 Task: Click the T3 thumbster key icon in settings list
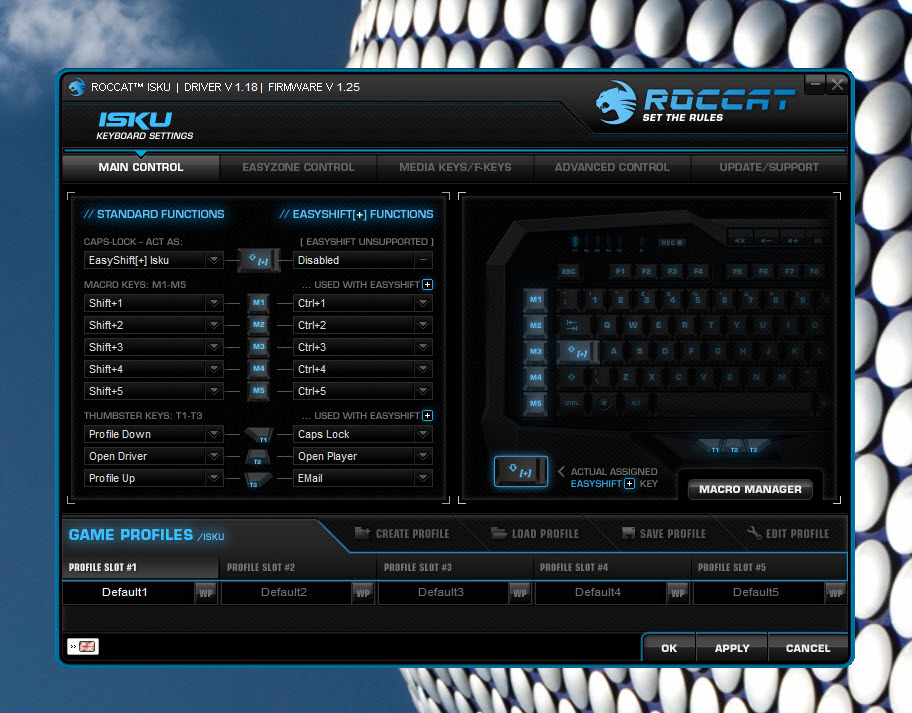click(x=258, y=479)
